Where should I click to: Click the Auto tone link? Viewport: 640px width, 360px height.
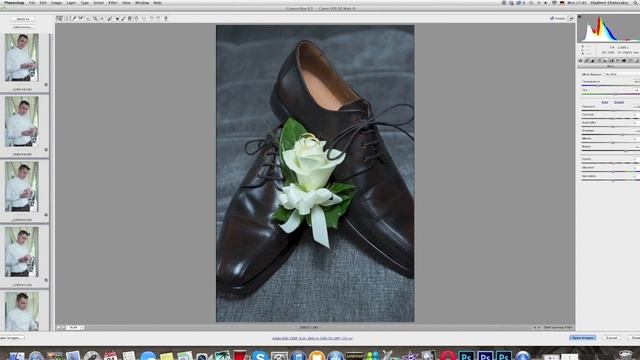click(605, 102)
